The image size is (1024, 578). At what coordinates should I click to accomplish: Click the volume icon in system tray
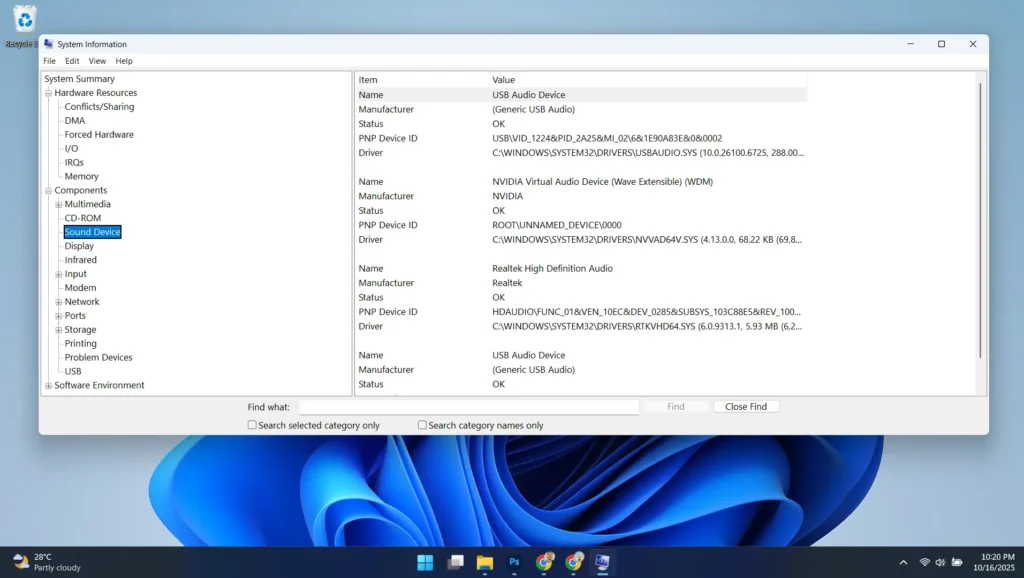[x=940, y=562]
